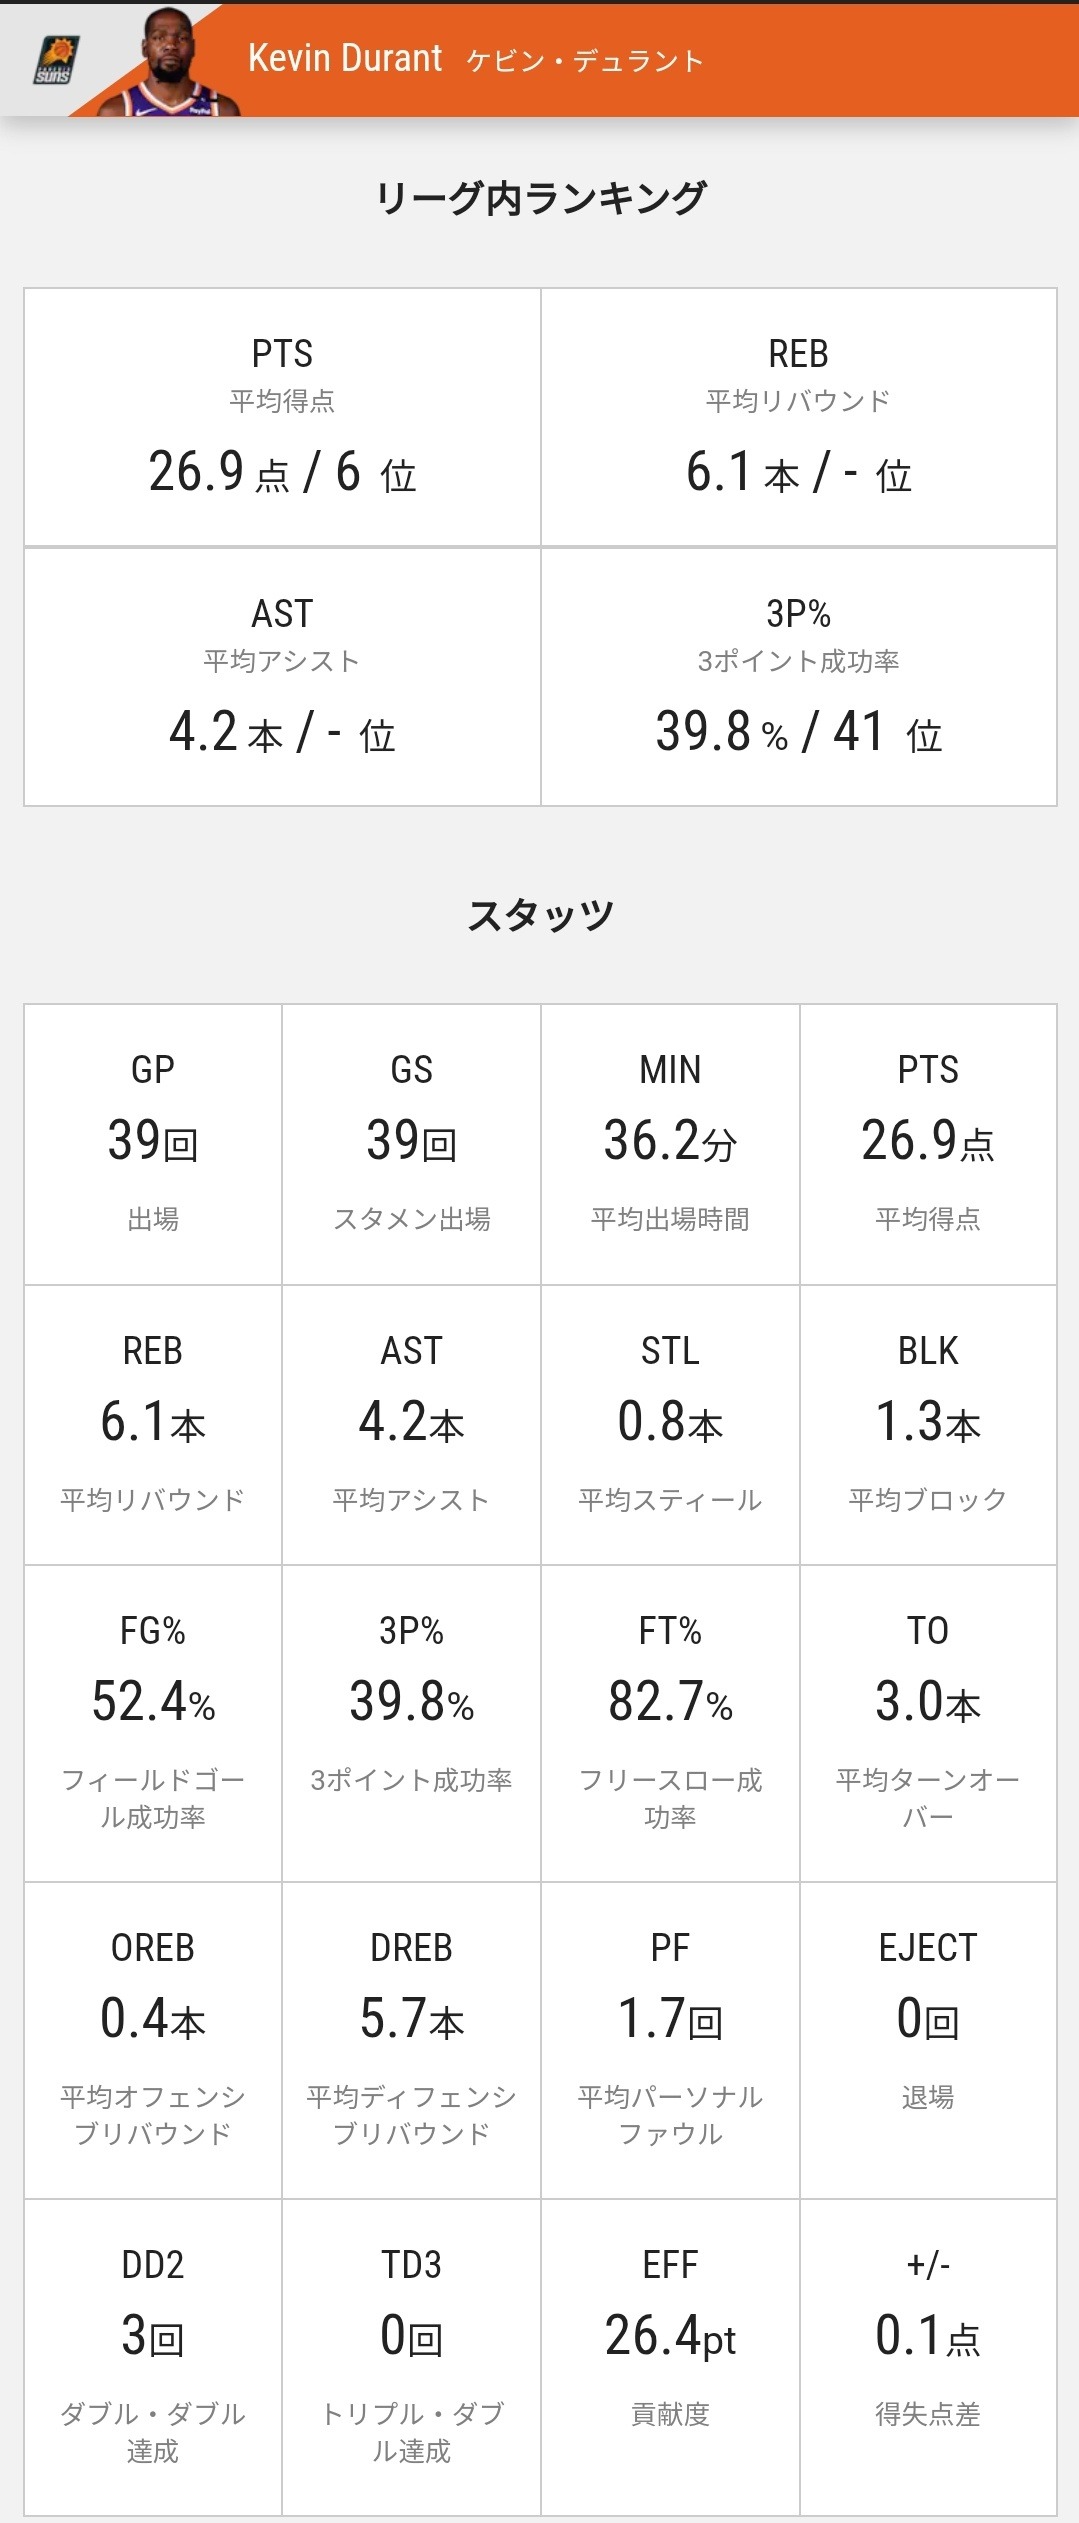Viewport: 1079px width, 2523px height.
Task: Select the STL 0.8本 stat cell
Action: tap(670, 1425)
